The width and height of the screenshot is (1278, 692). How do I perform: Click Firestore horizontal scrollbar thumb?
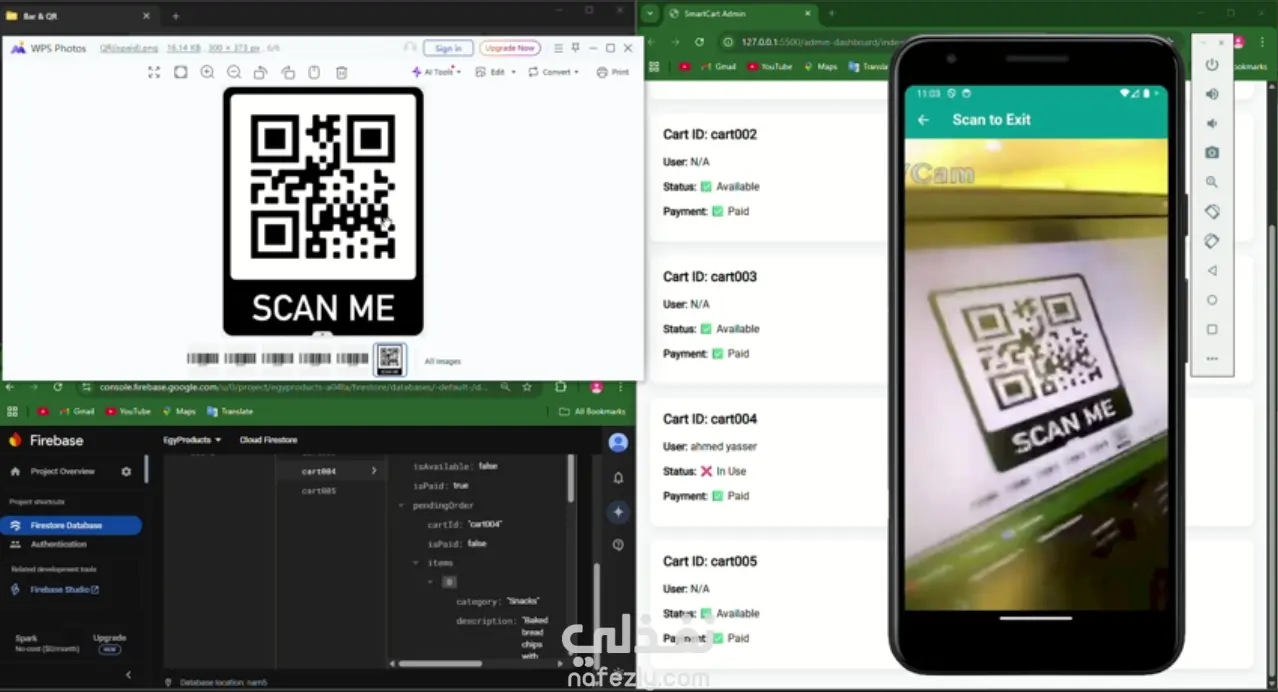[x=440, y=663]
